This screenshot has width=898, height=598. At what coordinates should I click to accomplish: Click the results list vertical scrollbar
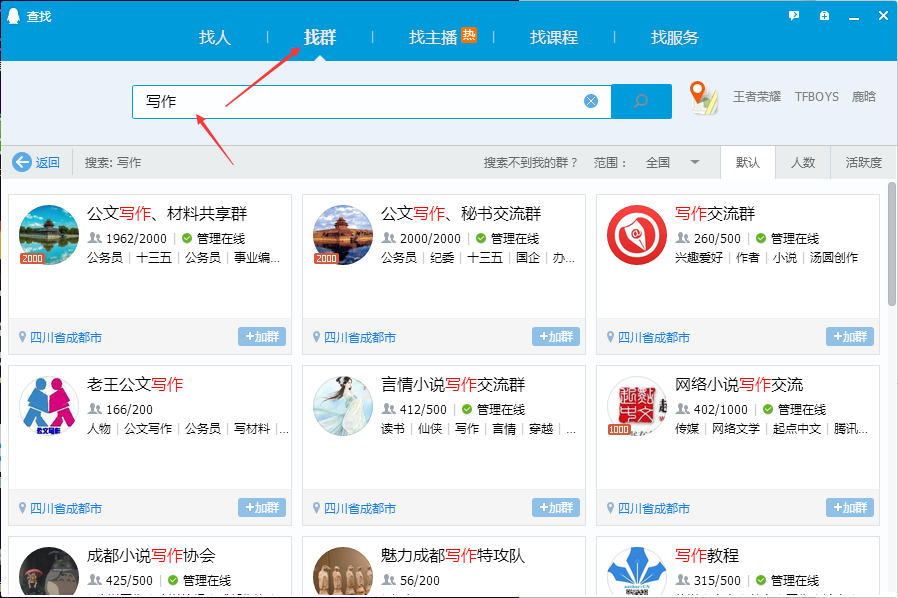click(892, 244)
